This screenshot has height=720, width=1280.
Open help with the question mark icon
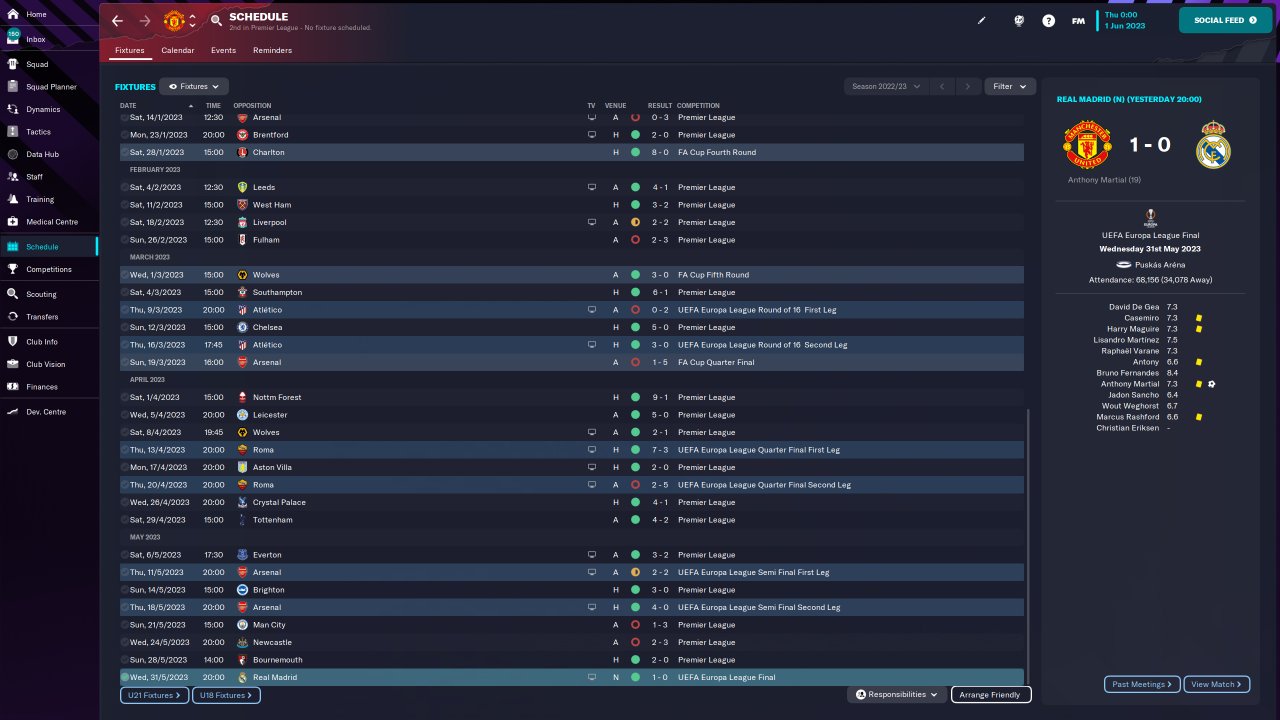pyautogui.click(x=1048, y=20)
